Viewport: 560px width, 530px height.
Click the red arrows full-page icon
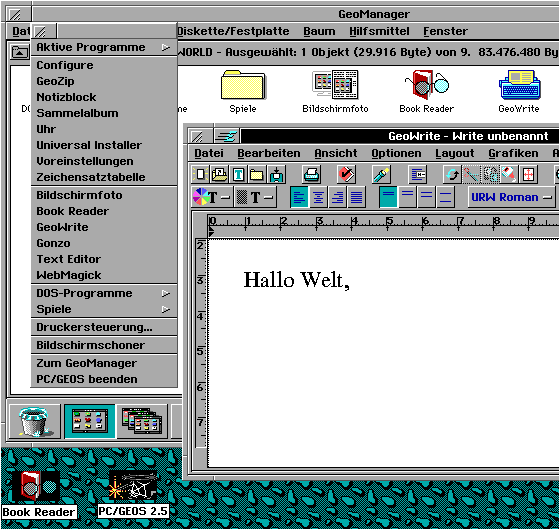click(528, 174)
